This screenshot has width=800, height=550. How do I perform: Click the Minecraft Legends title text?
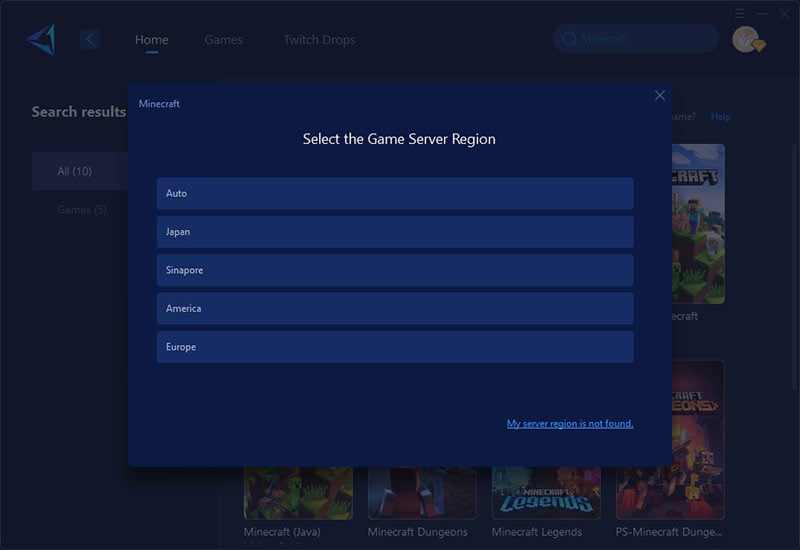click(537, 532)
